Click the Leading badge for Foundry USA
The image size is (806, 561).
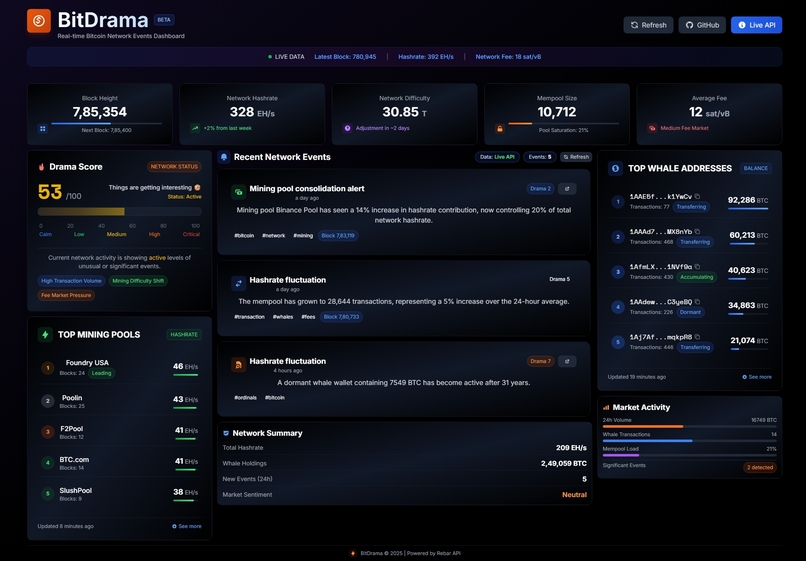point(101,373)
